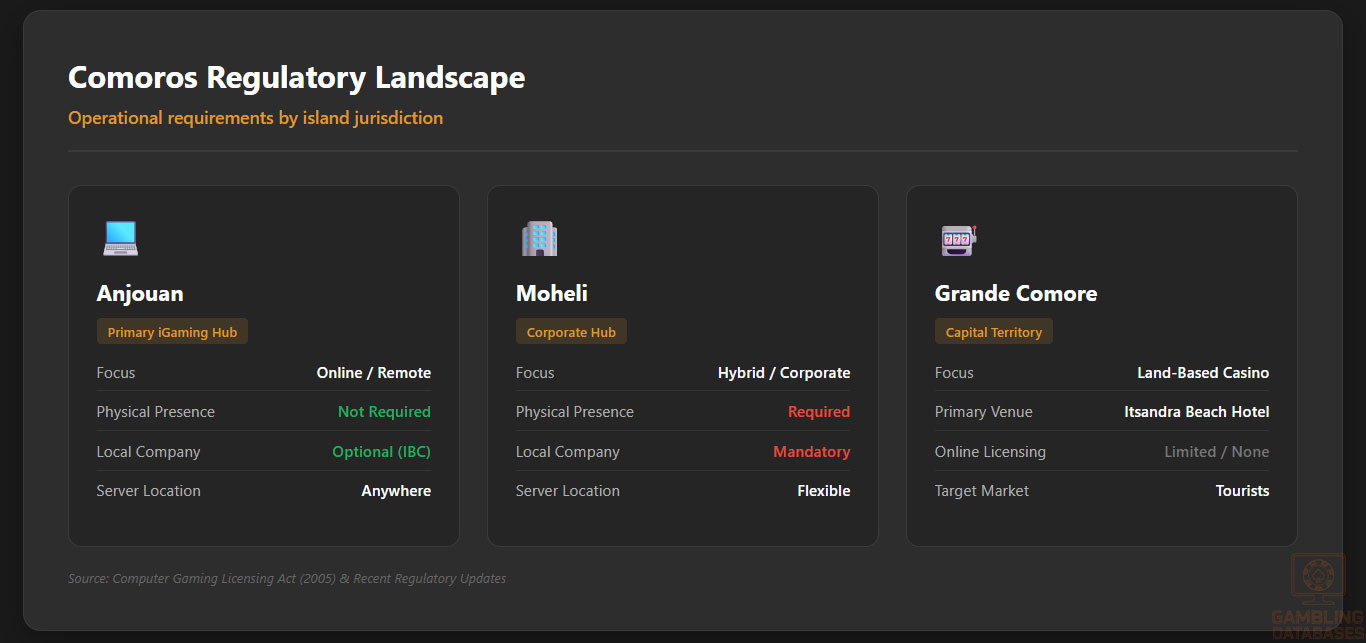Click the laptop icon above Anjouan
This screenshot has width=1366, height=643.
[x=121, y=238]
